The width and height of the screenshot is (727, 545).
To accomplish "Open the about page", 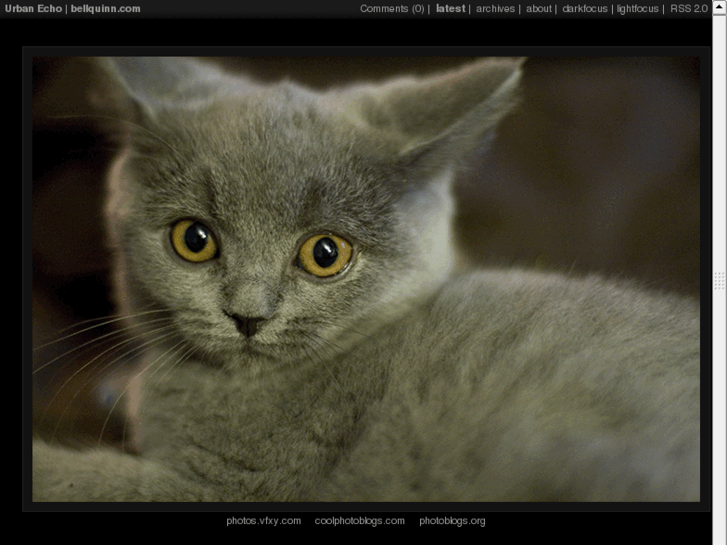I will point(539,9).
